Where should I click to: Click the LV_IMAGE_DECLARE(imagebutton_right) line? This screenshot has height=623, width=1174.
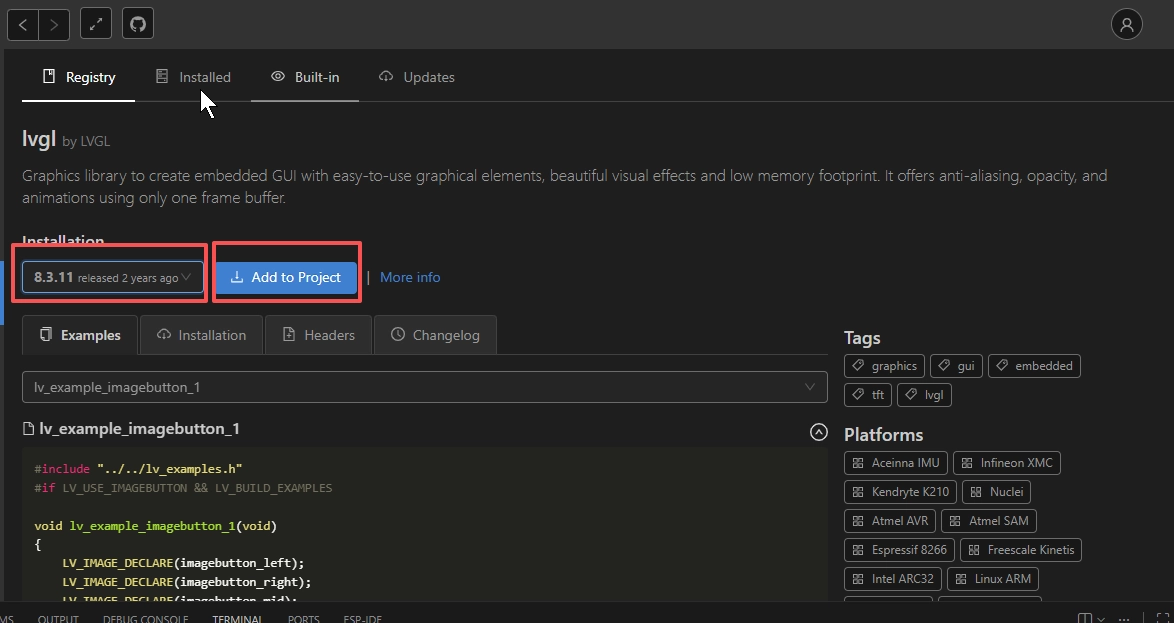point(186,582)
